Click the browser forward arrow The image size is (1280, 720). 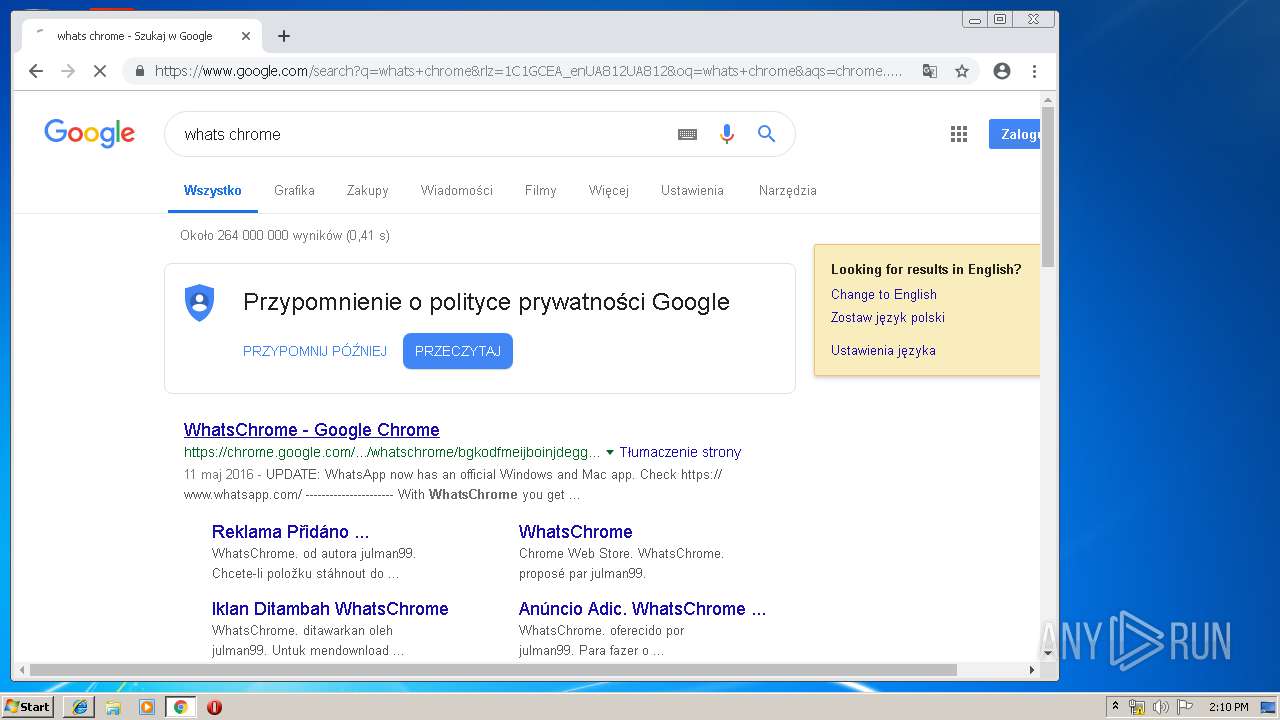[68, 71]
